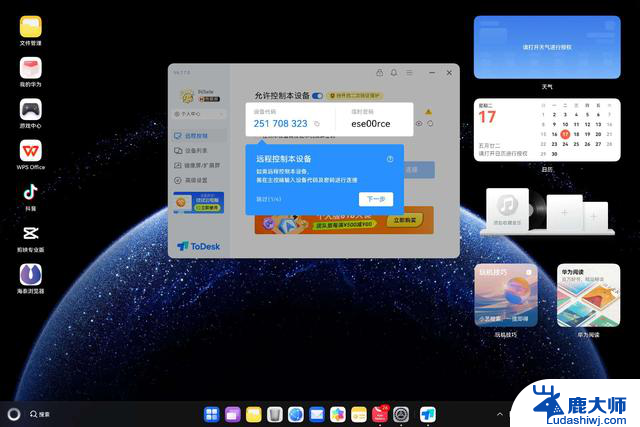Select date 17 in the calendar widget

click(x=565, y=134)
